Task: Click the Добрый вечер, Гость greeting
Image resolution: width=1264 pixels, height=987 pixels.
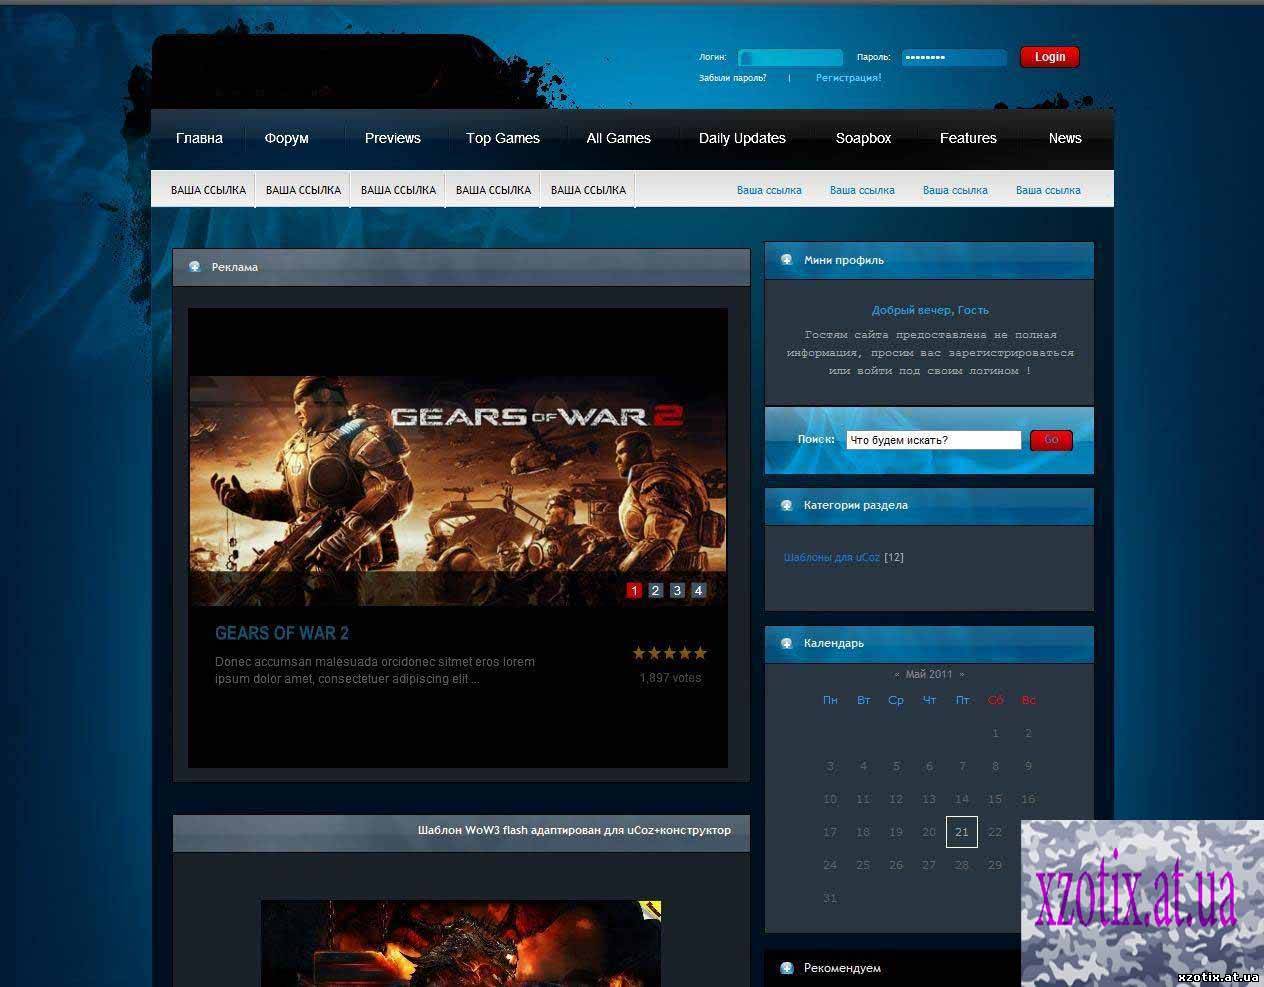Action: click(930, 310)
